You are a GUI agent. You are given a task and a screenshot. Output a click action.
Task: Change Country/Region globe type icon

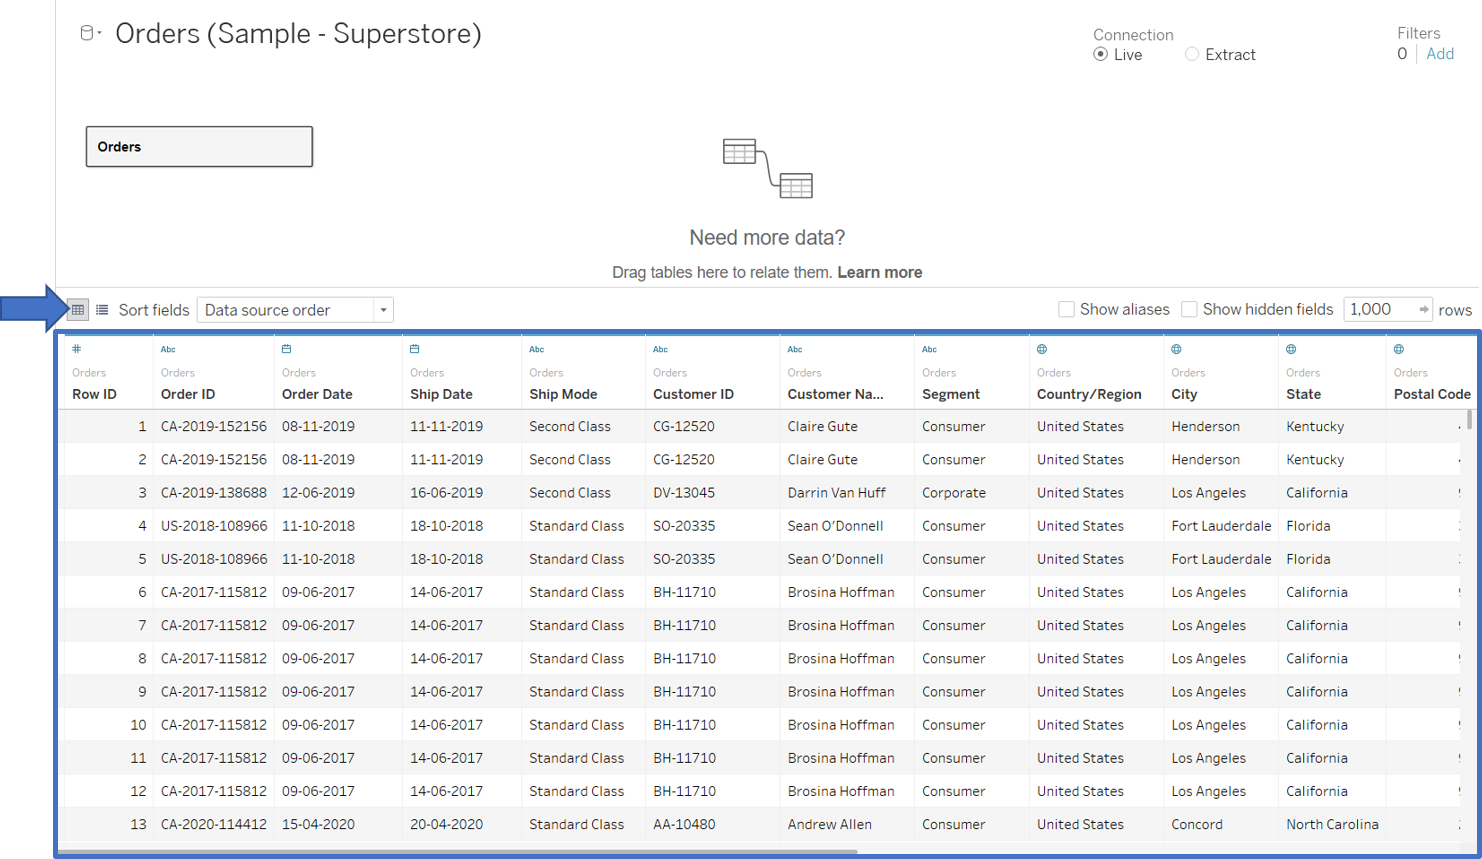[x=1042, y=349]
